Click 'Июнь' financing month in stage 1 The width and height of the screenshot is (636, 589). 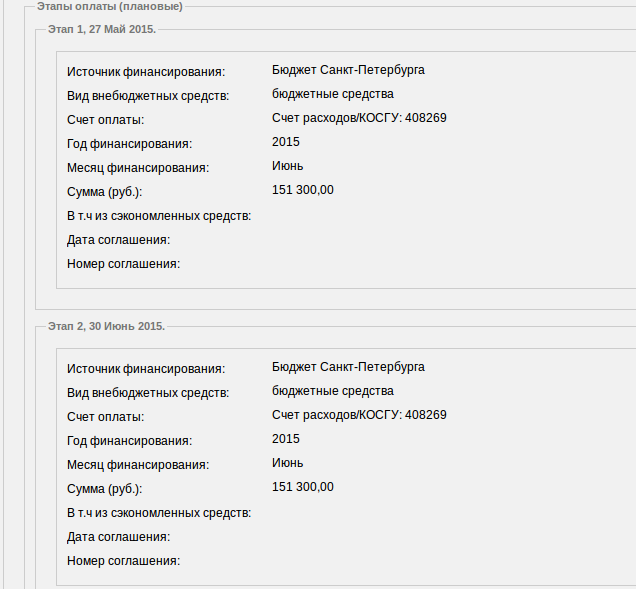[287, 166]
